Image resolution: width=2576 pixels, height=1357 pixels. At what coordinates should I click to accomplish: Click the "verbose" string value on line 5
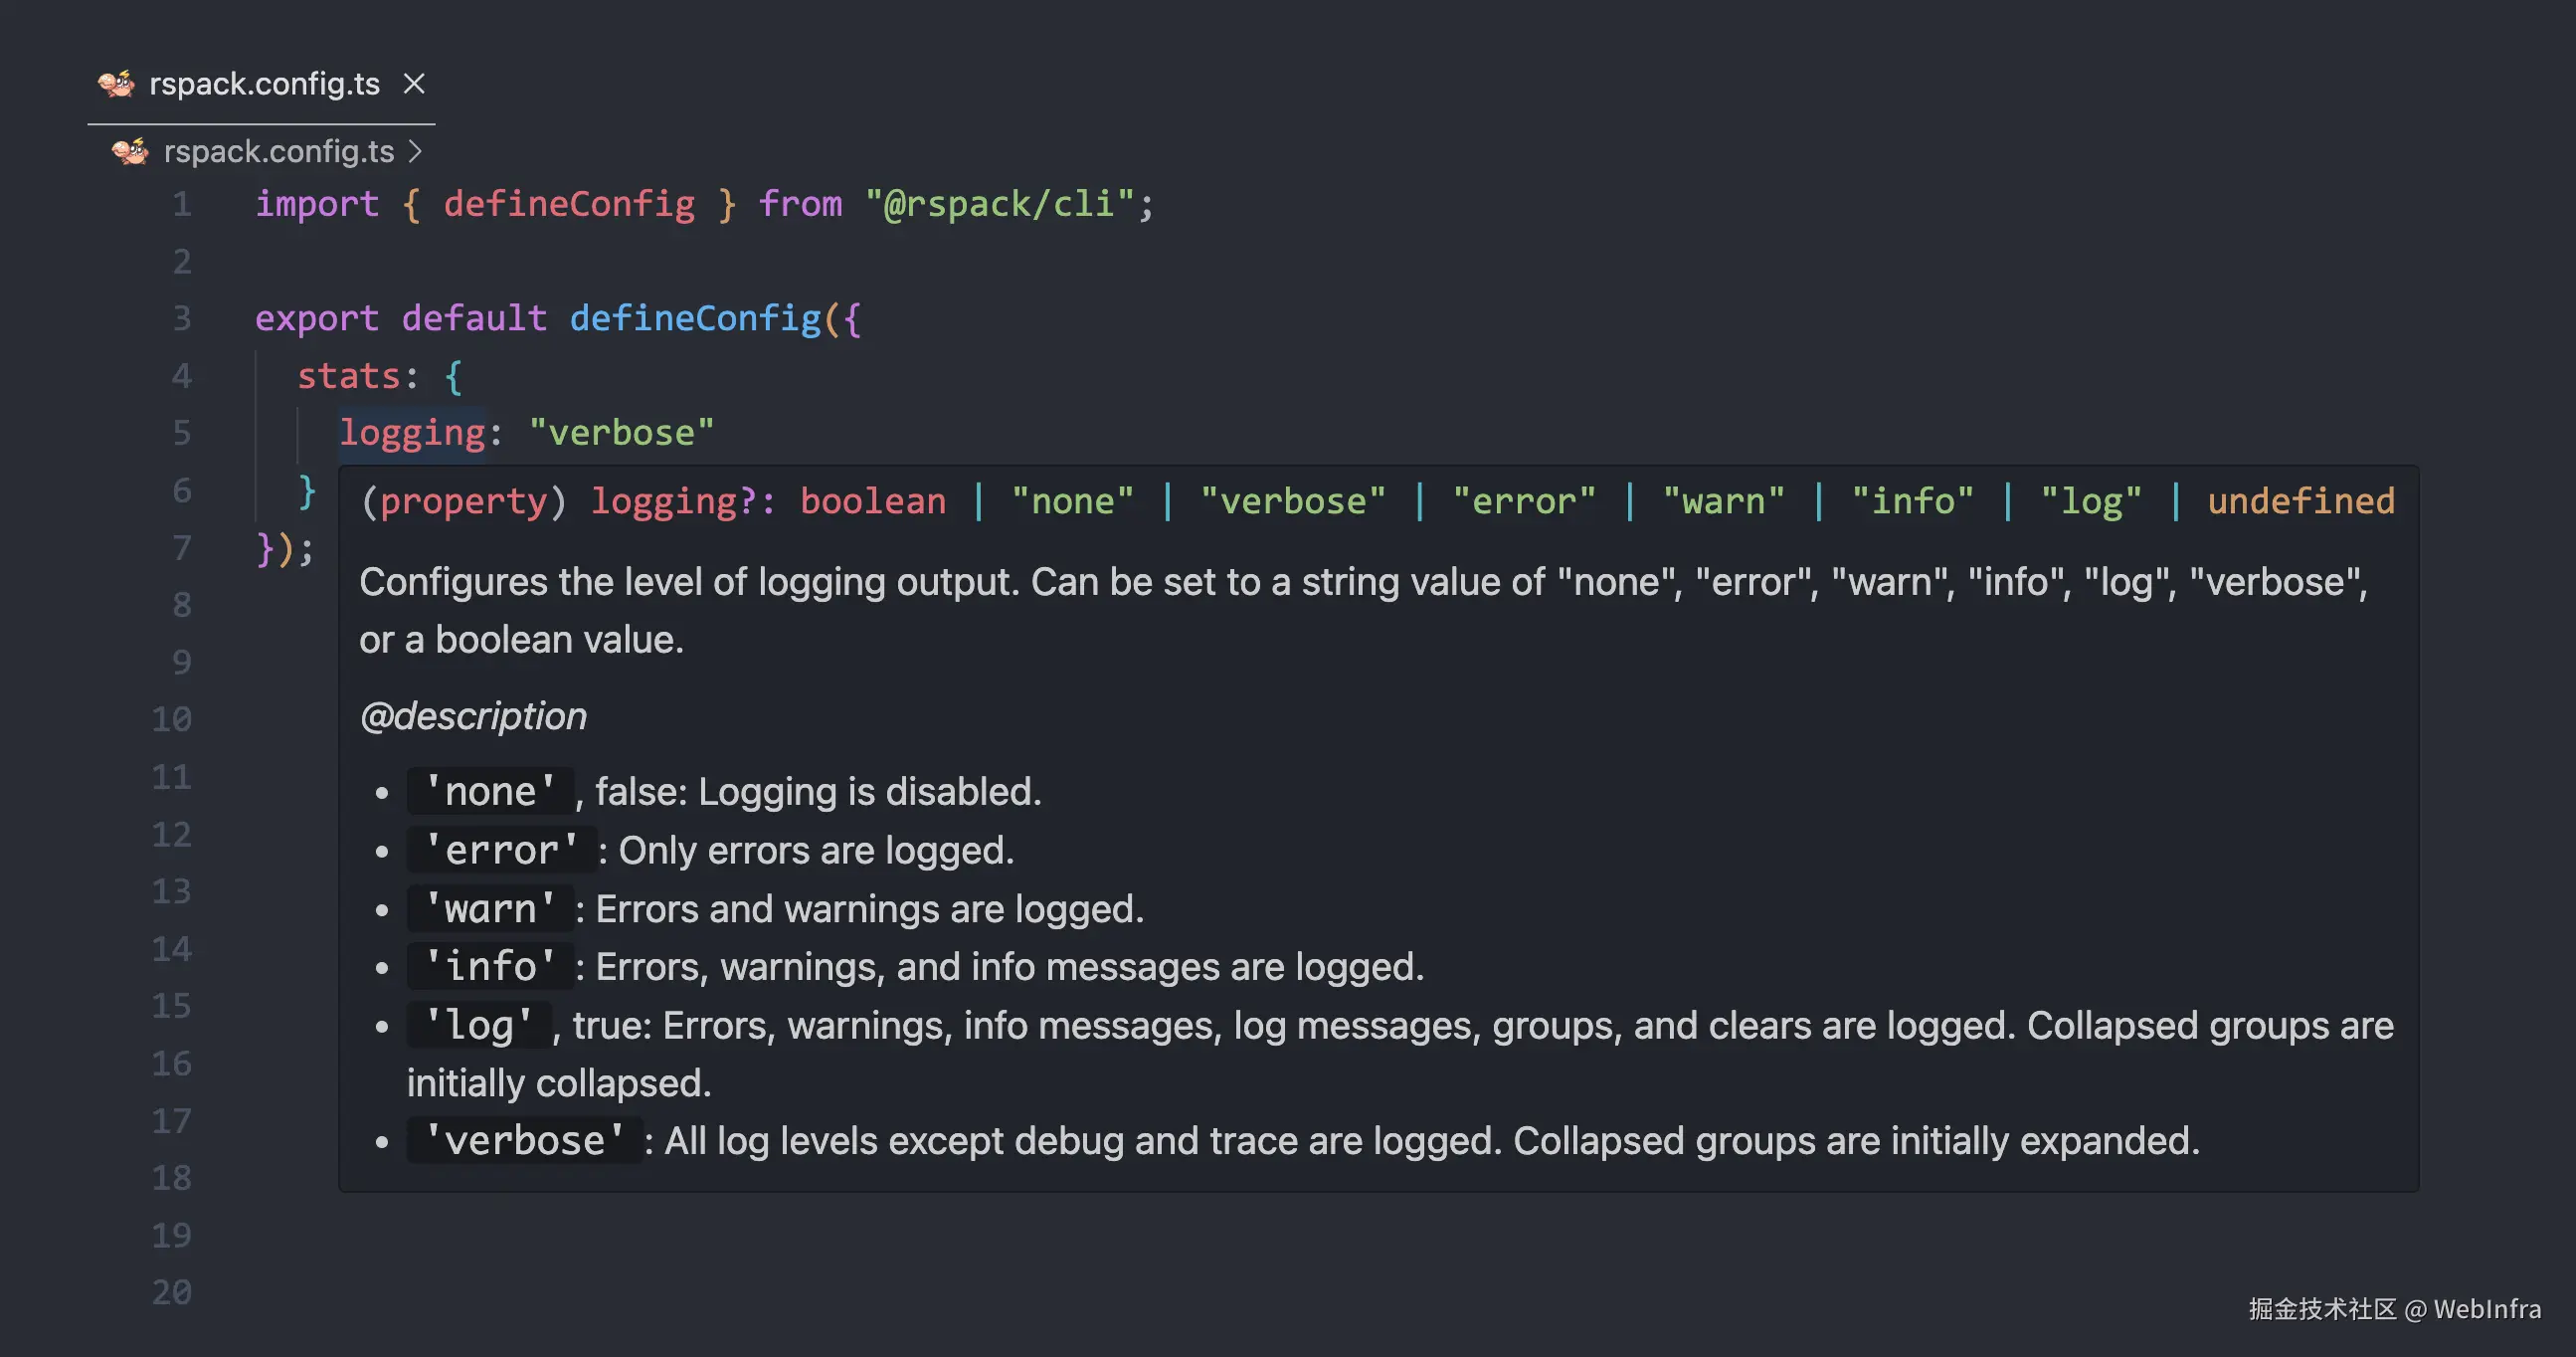621,433
